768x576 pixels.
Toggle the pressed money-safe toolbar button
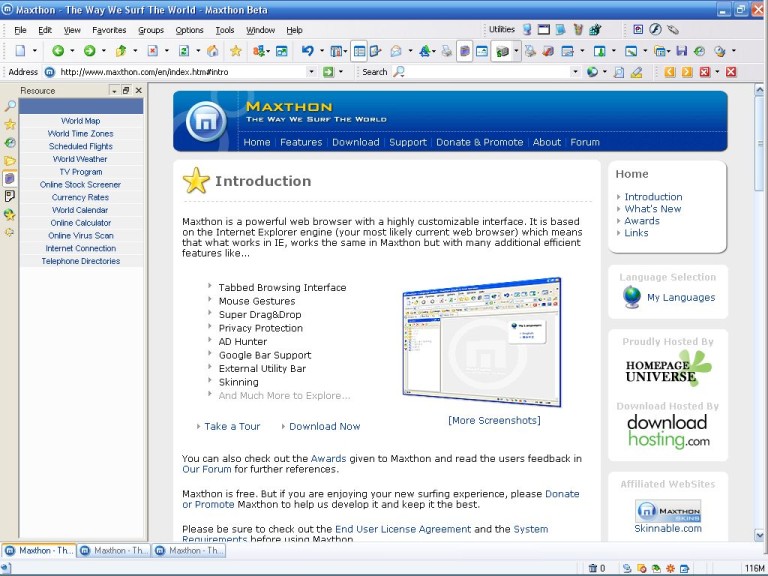click(502, 50)
